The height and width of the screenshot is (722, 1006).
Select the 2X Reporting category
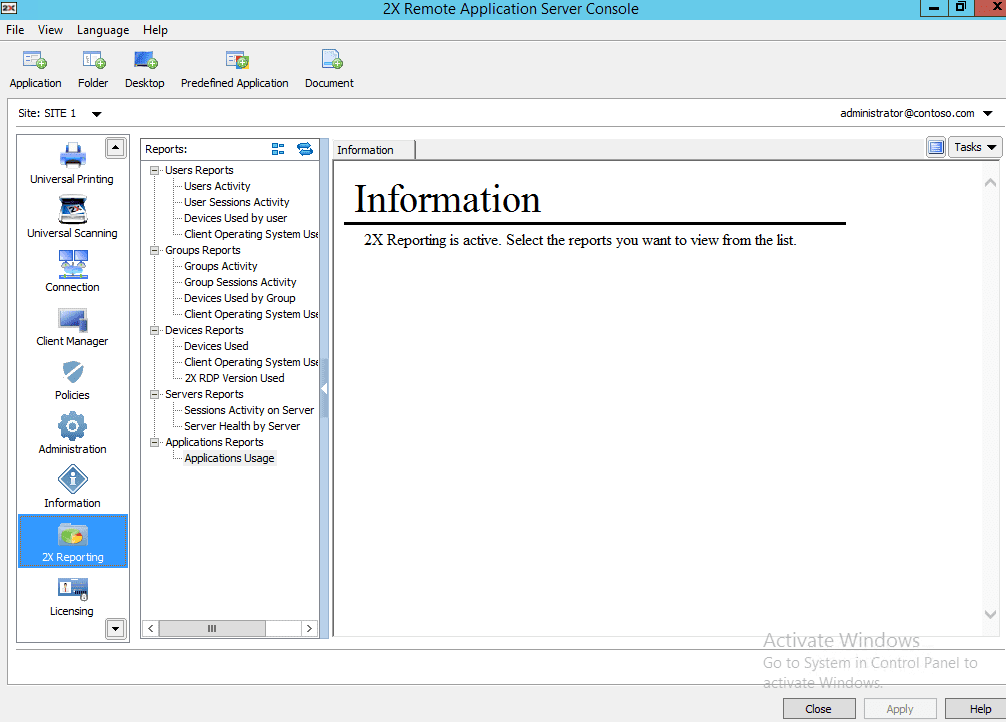[x=73, y=541]
